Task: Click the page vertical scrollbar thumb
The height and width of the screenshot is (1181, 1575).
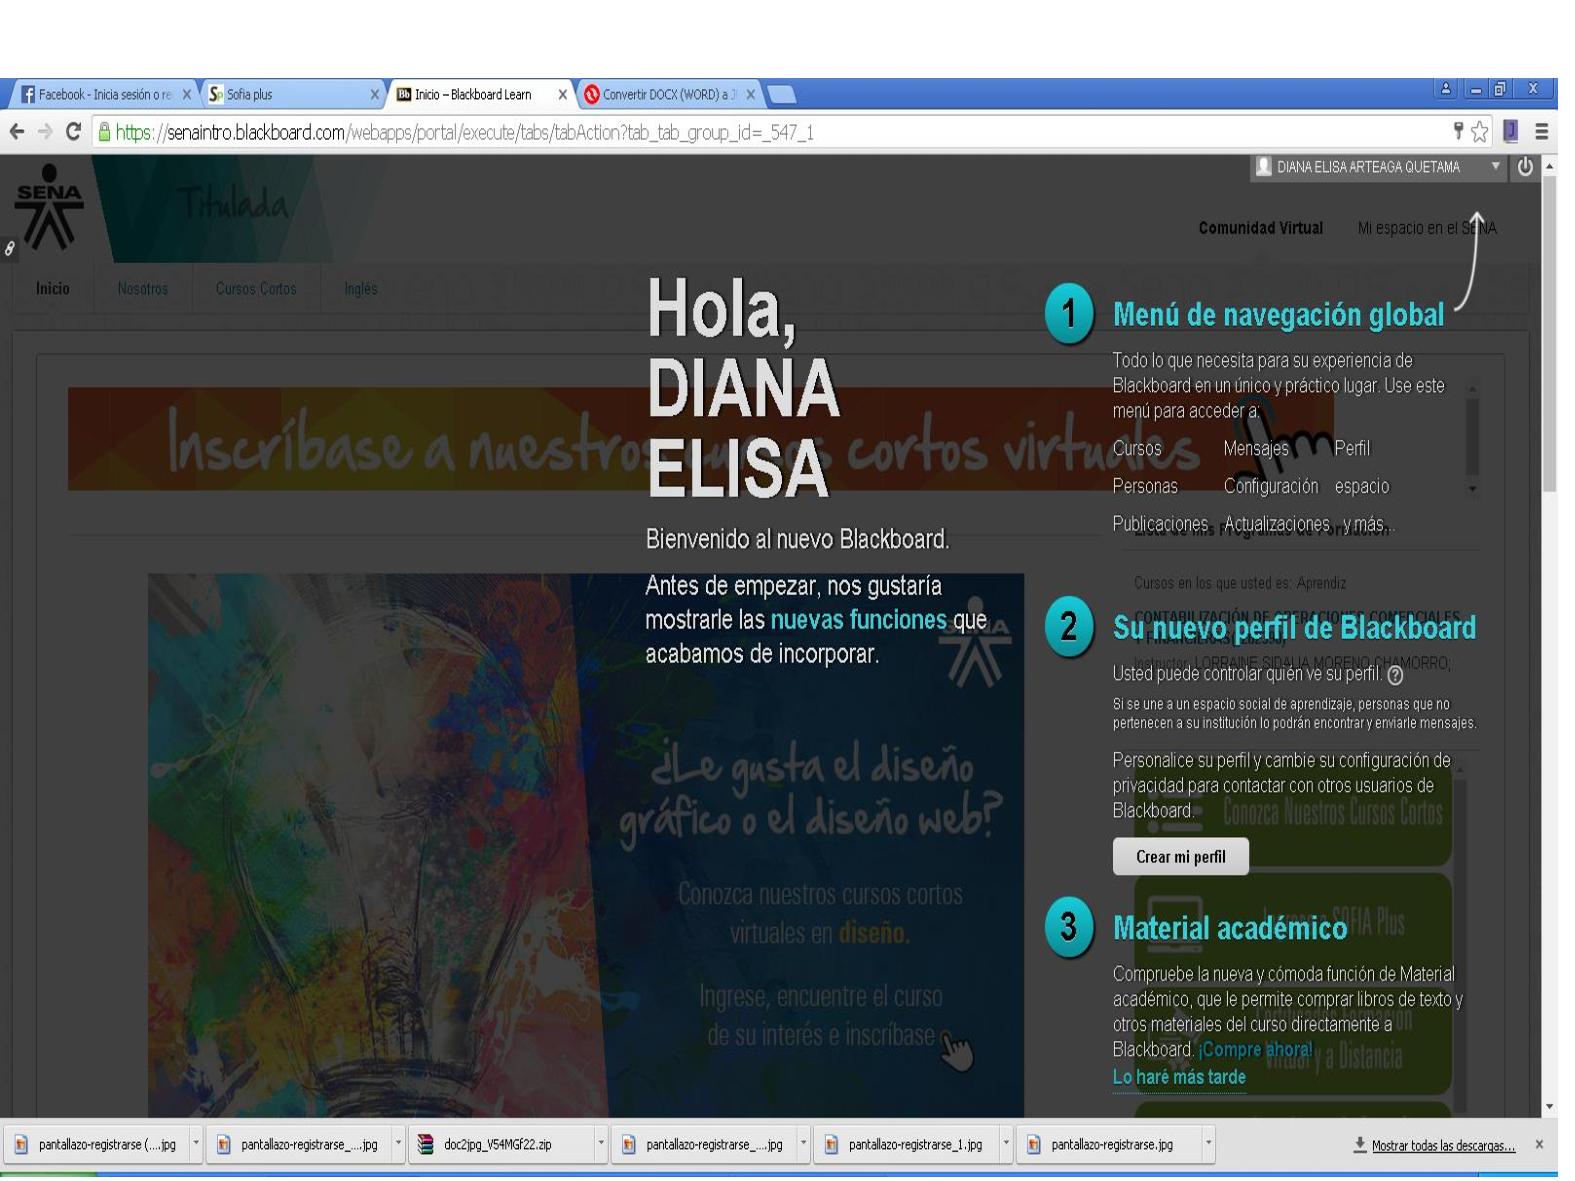Action: tap(1550, 332)
